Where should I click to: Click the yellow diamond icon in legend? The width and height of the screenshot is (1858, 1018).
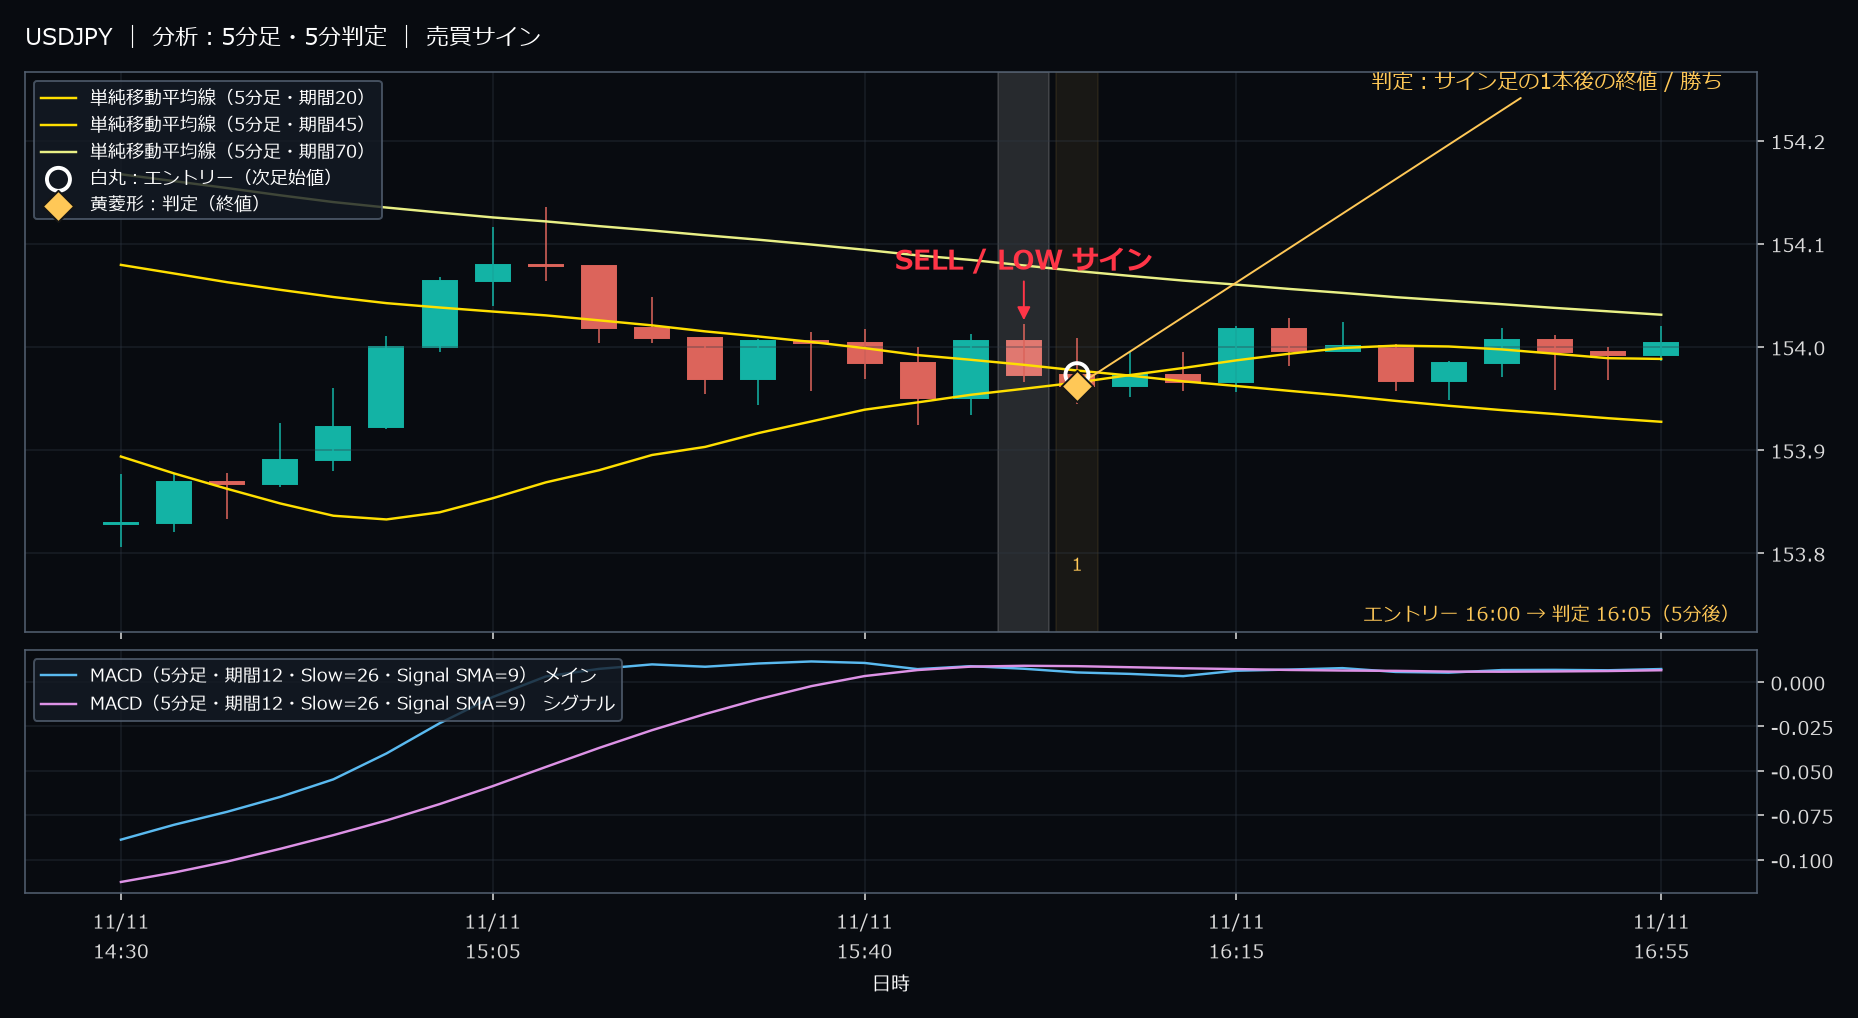click(x=59, y=205)
